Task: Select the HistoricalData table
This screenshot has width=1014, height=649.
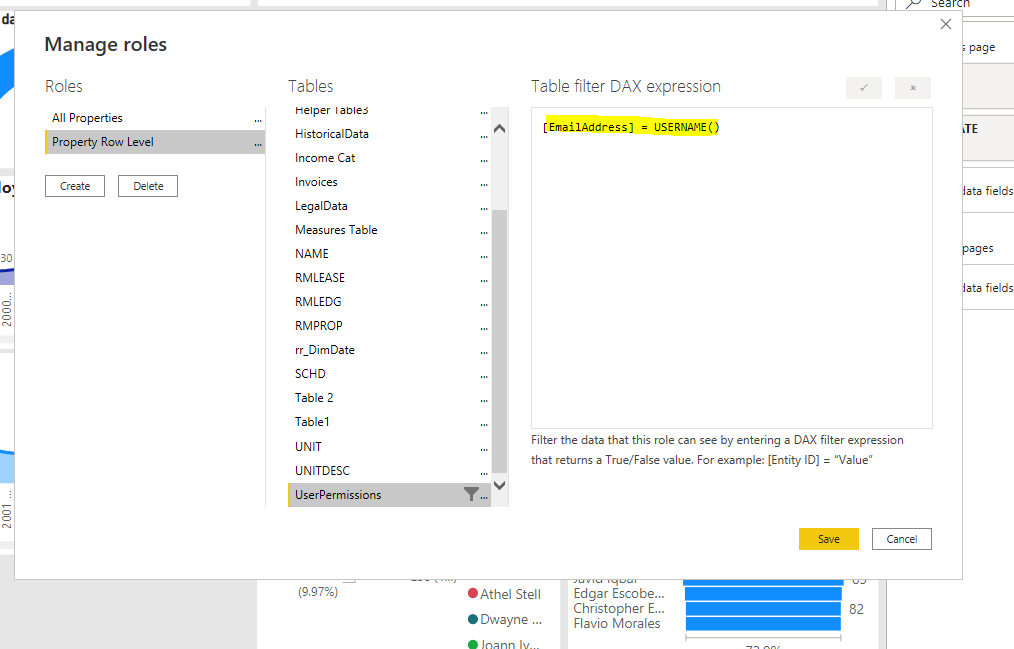Action: (389, 134)
